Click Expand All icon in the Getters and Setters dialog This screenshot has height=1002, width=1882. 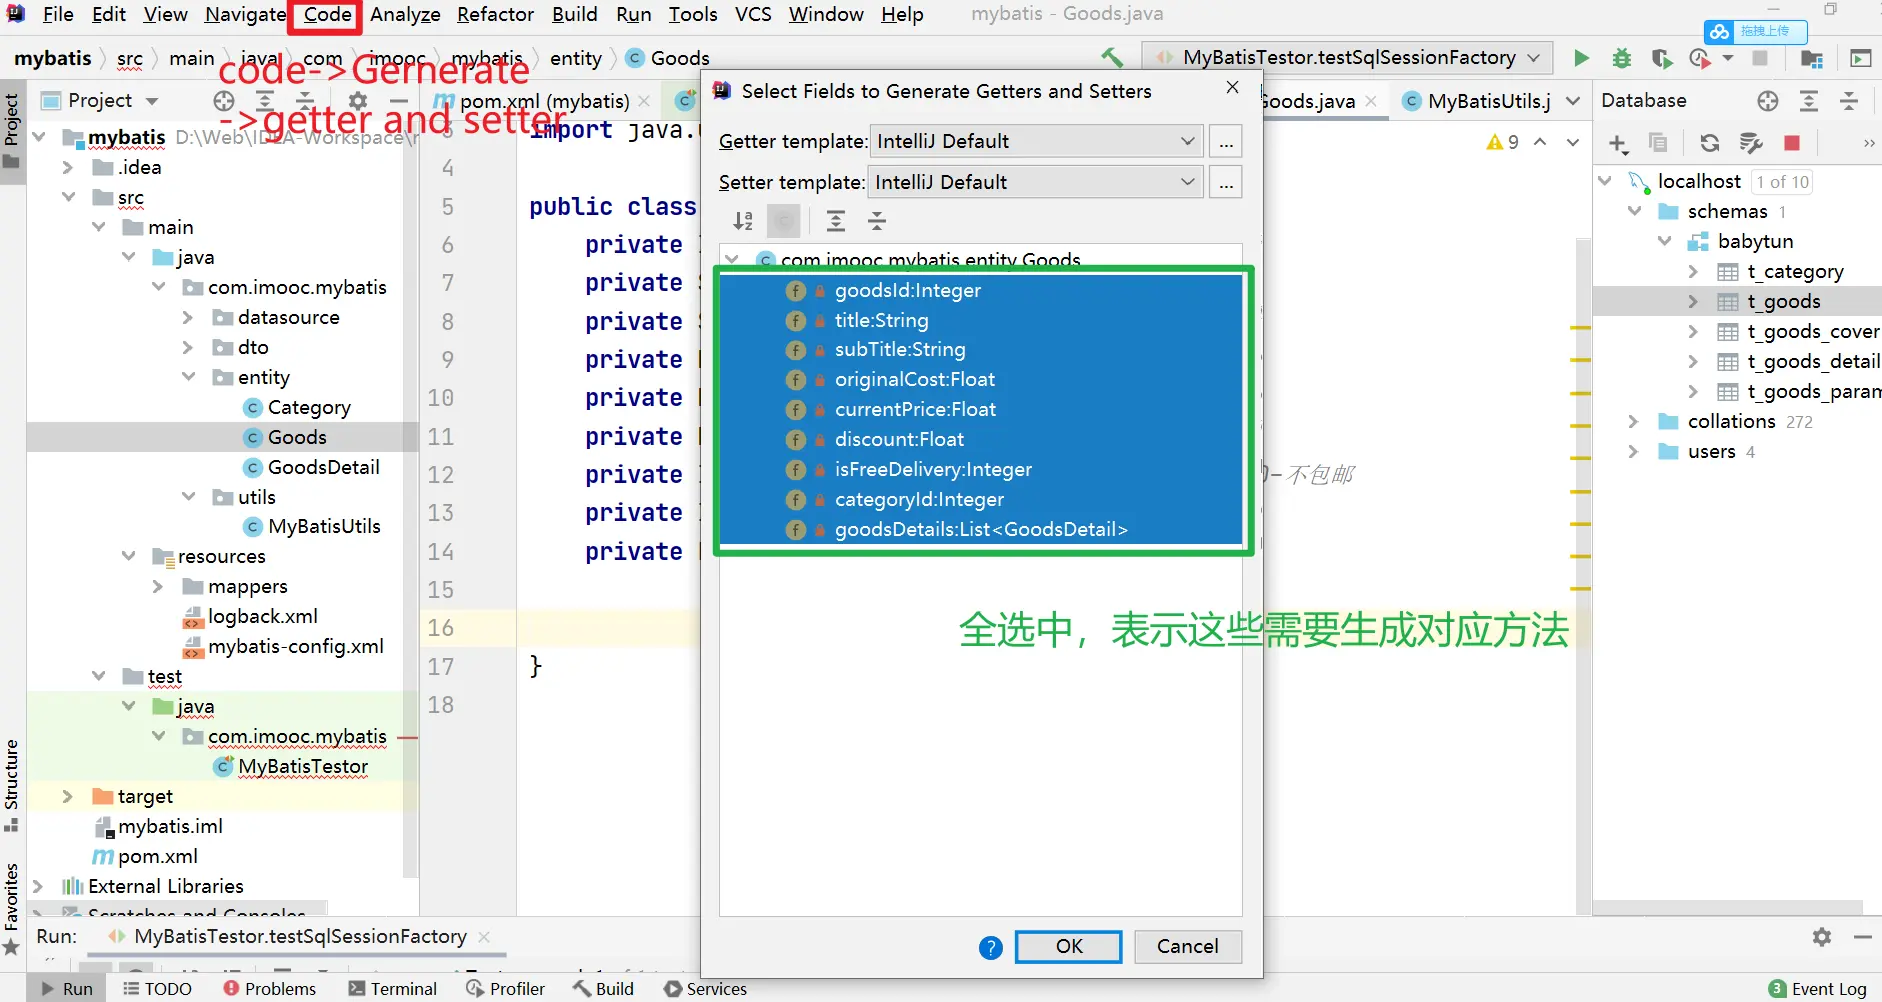[836, 221]
